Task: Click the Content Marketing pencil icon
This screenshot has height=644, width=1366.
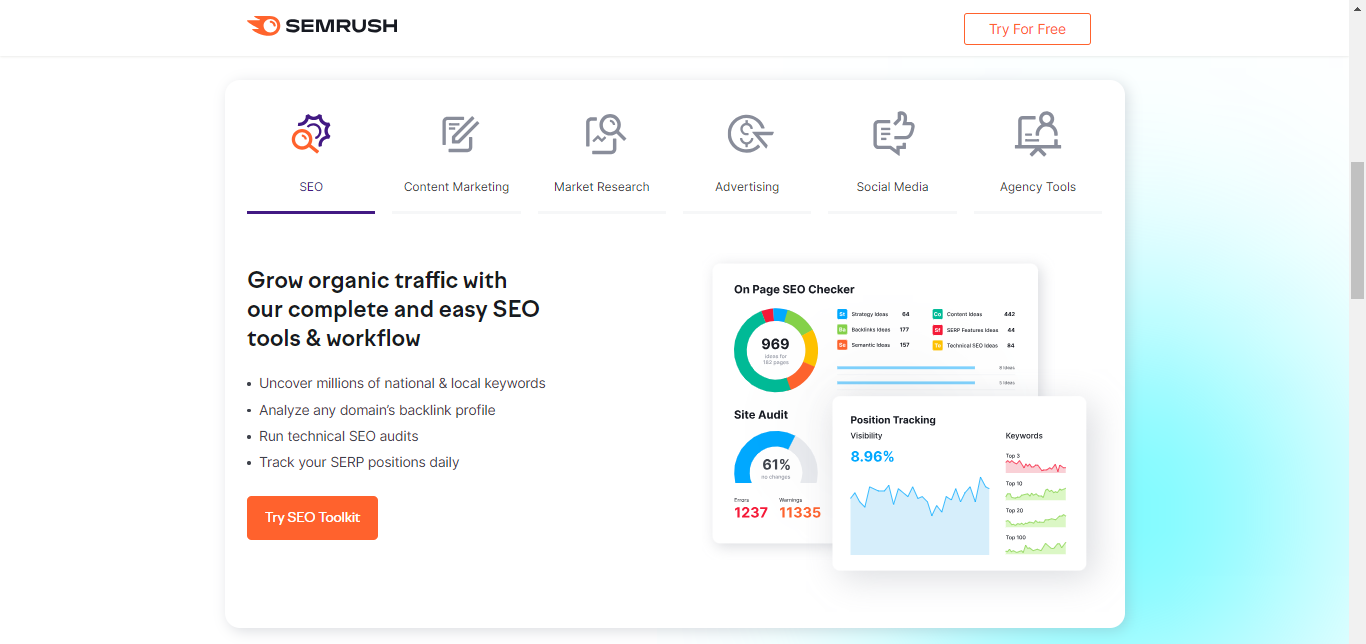Action: pos(459,134)
